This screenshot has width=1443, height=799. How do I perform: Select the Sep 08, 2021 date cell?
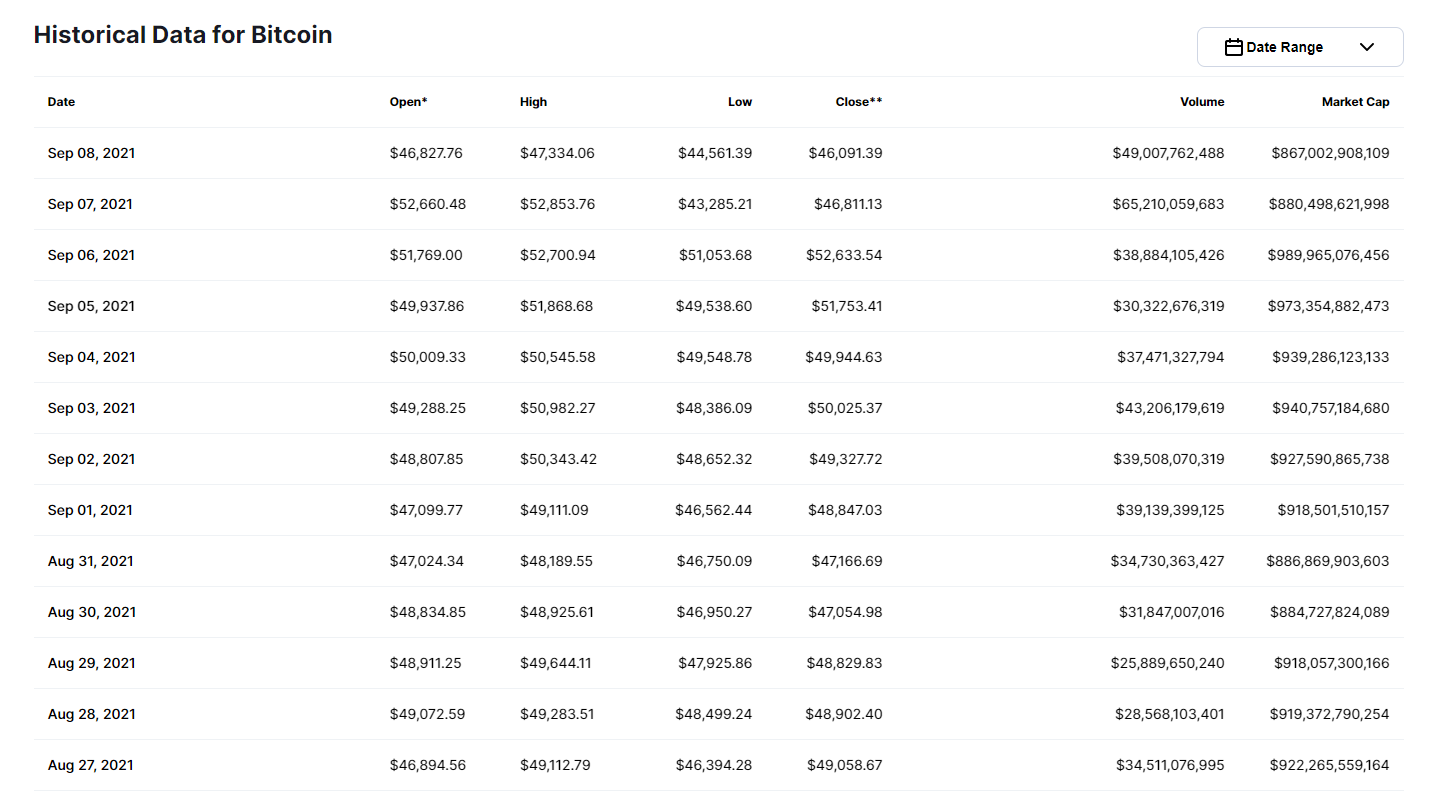(91, 153)
